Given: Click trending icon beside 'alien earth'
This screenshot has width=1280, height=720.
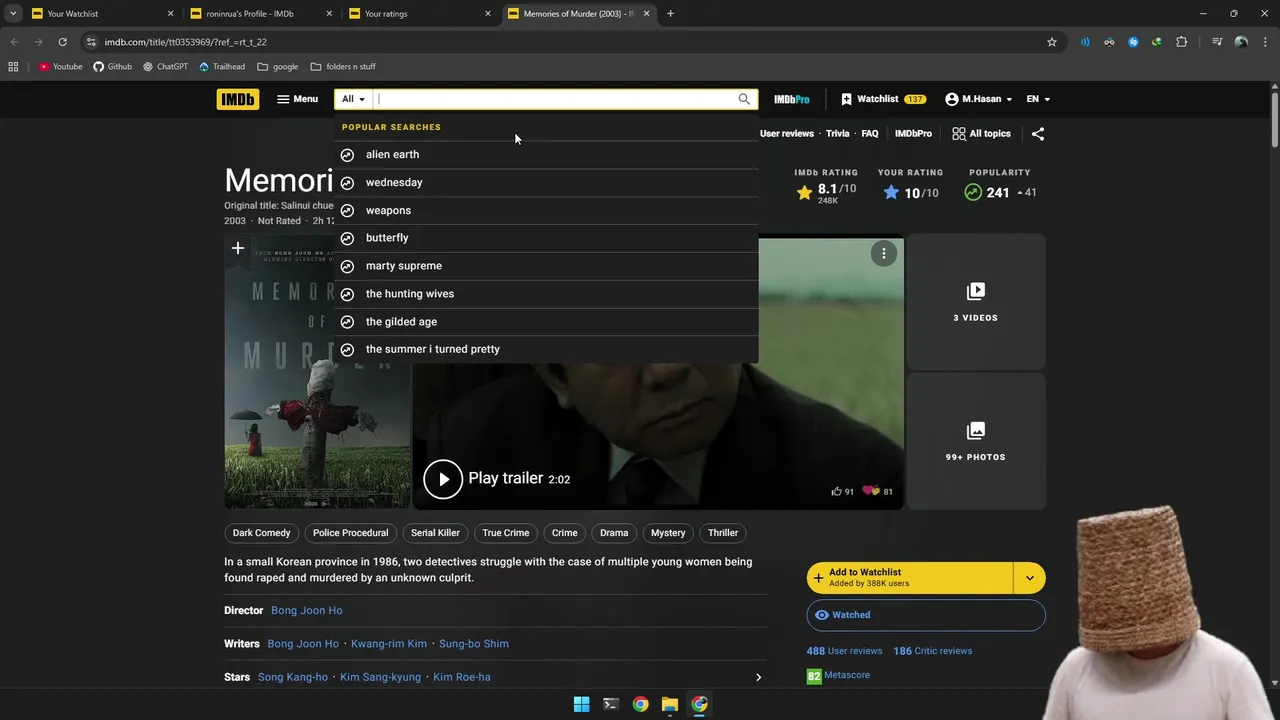Looking at the screenshot, I should 347,155.
